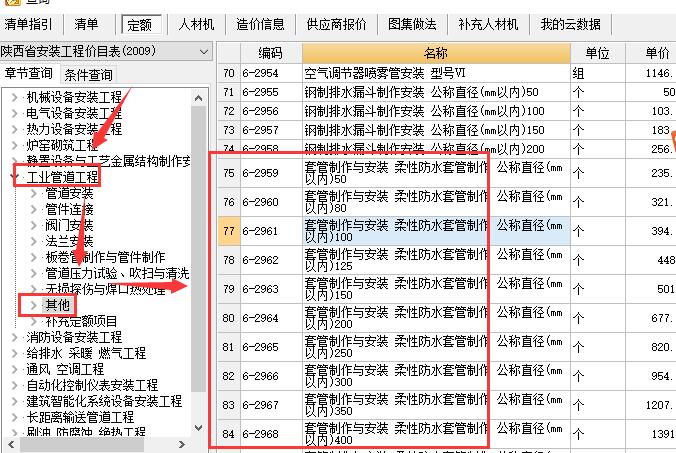Select row with code 6-2959

[x=260, y=173]
